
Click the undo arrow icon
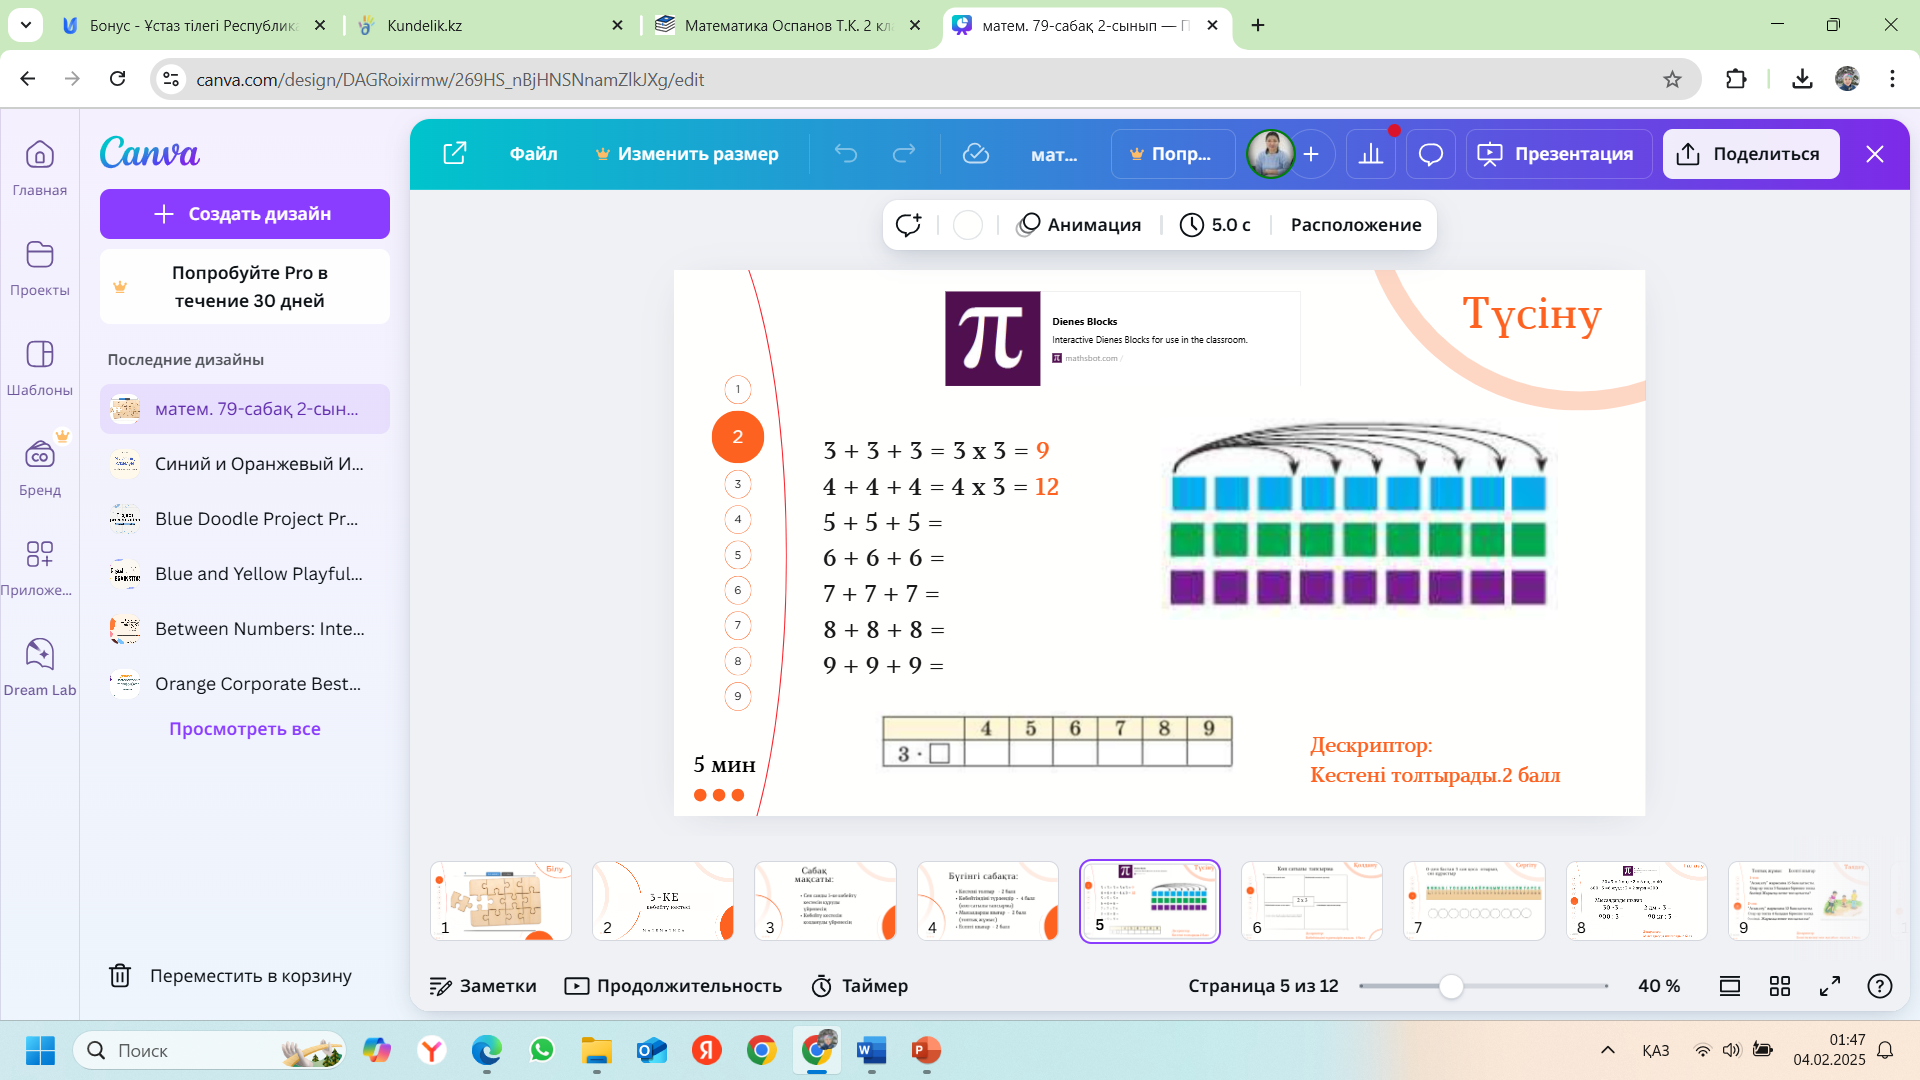click(846, 154)
